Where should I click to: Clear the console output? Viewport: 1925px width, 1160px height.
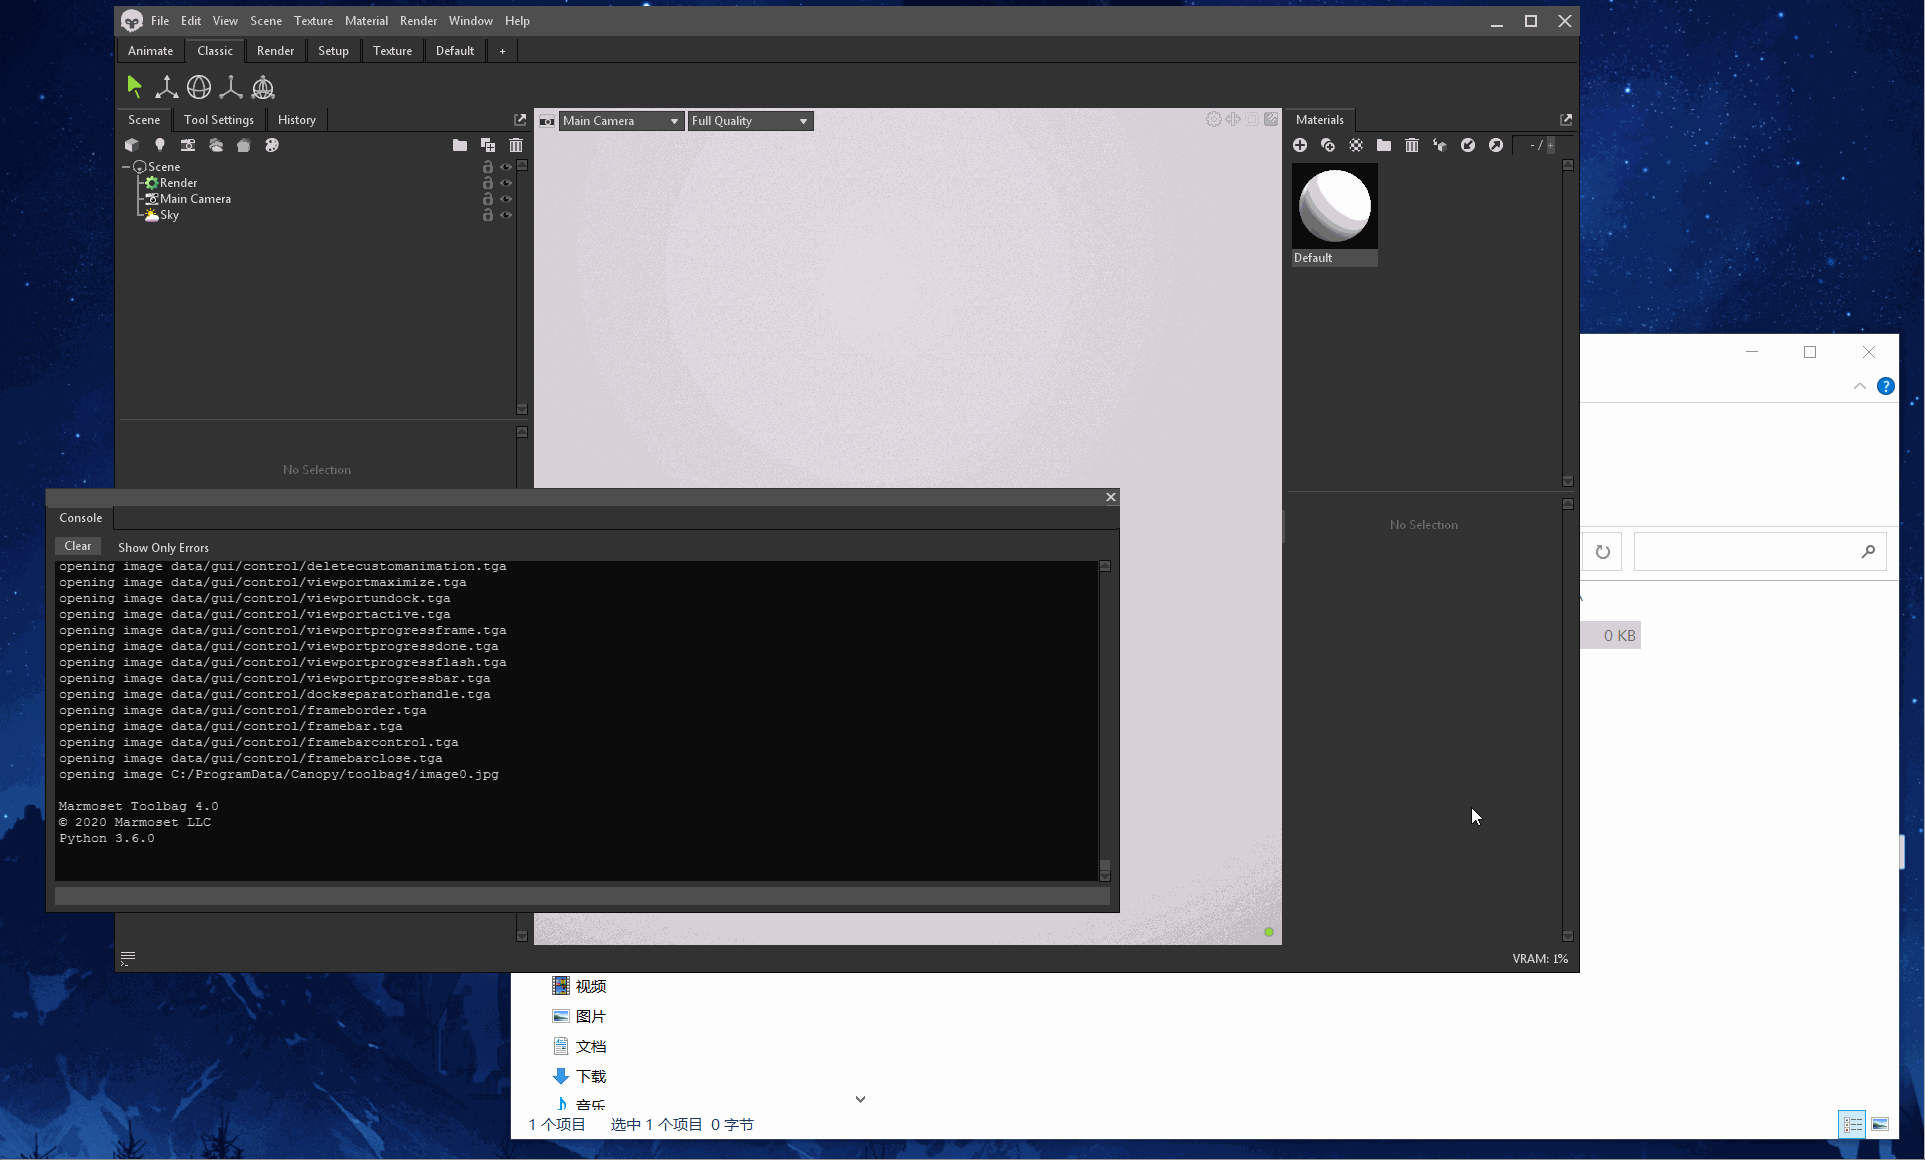click(x=78, y=546)
